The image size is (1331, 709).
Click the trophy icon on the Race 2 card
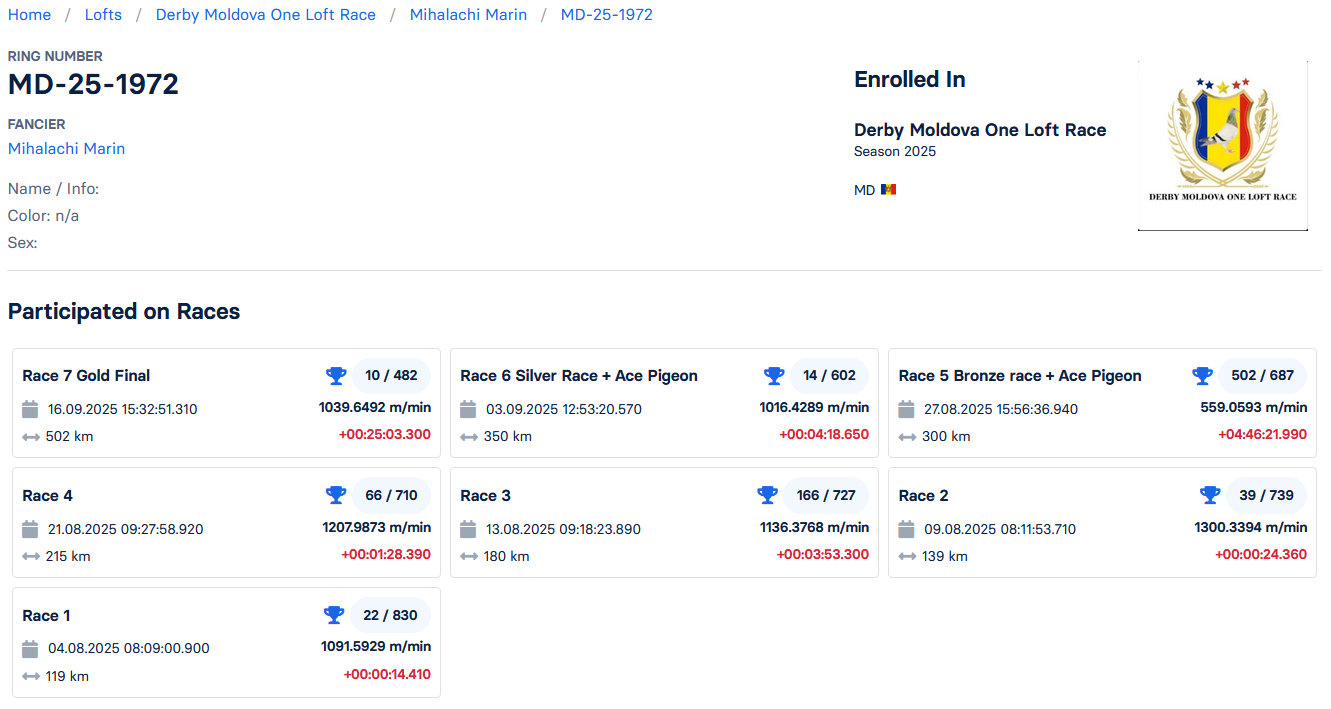tap(1210, 496)
